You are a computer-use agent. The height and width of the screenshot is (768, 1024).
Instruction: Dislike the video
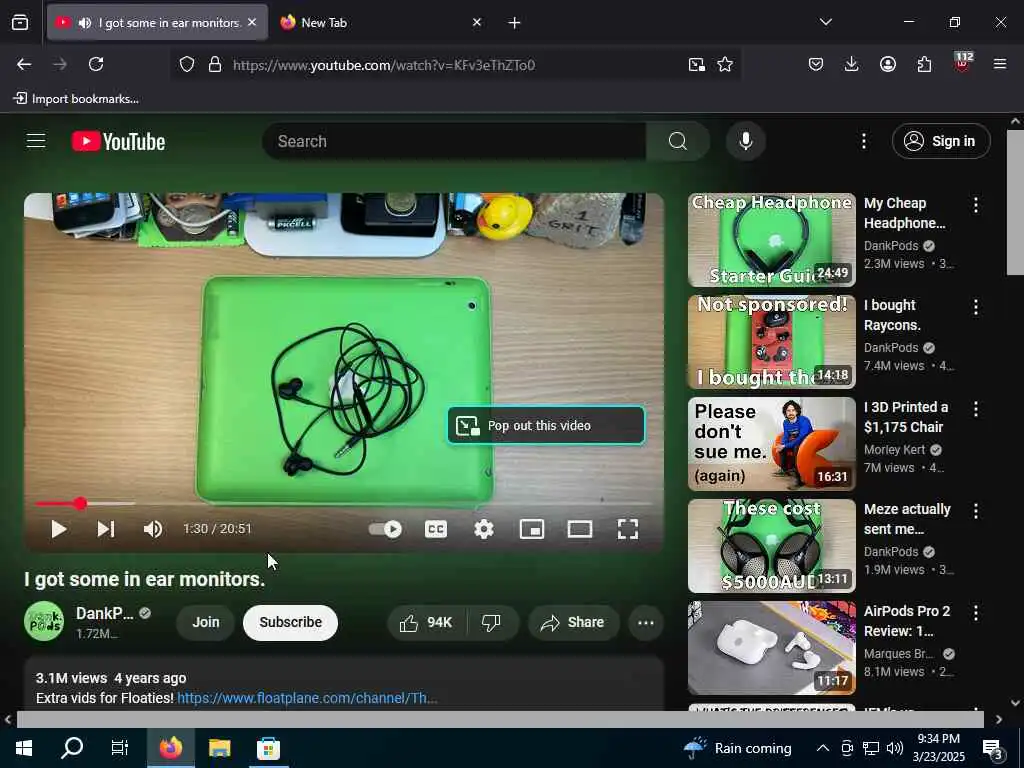(x=492, y=622)
